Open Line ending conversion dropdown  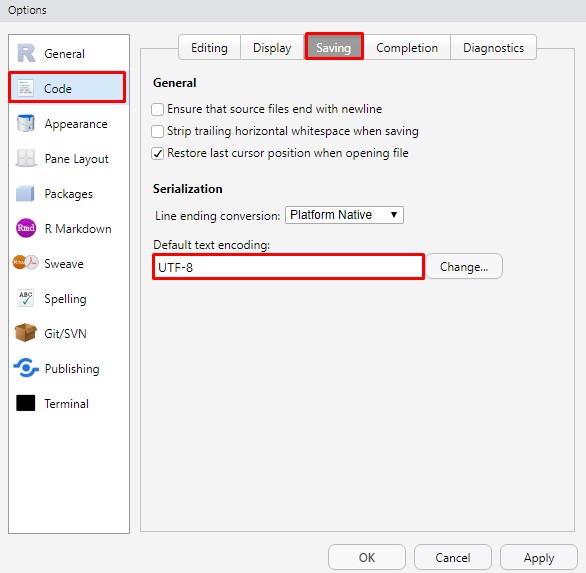pos(344,215)
